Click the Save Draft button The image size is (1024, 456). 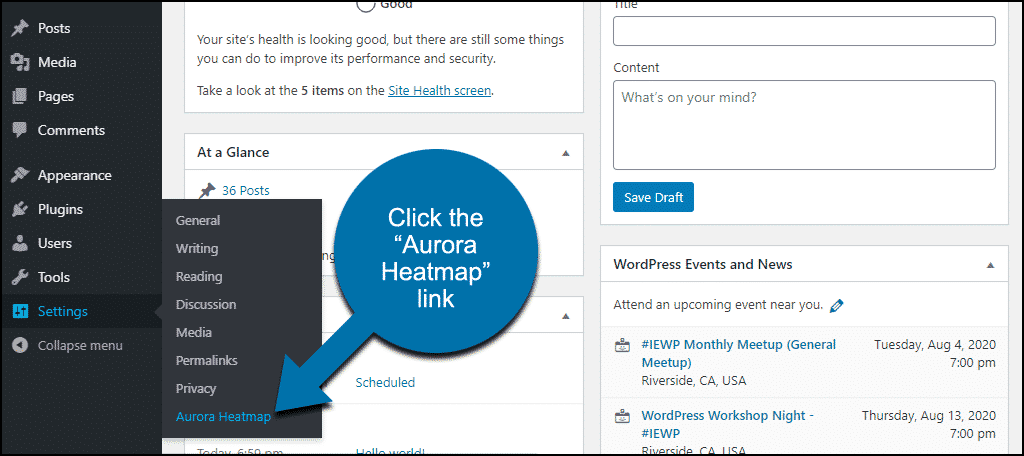click(x=653, y=197)
